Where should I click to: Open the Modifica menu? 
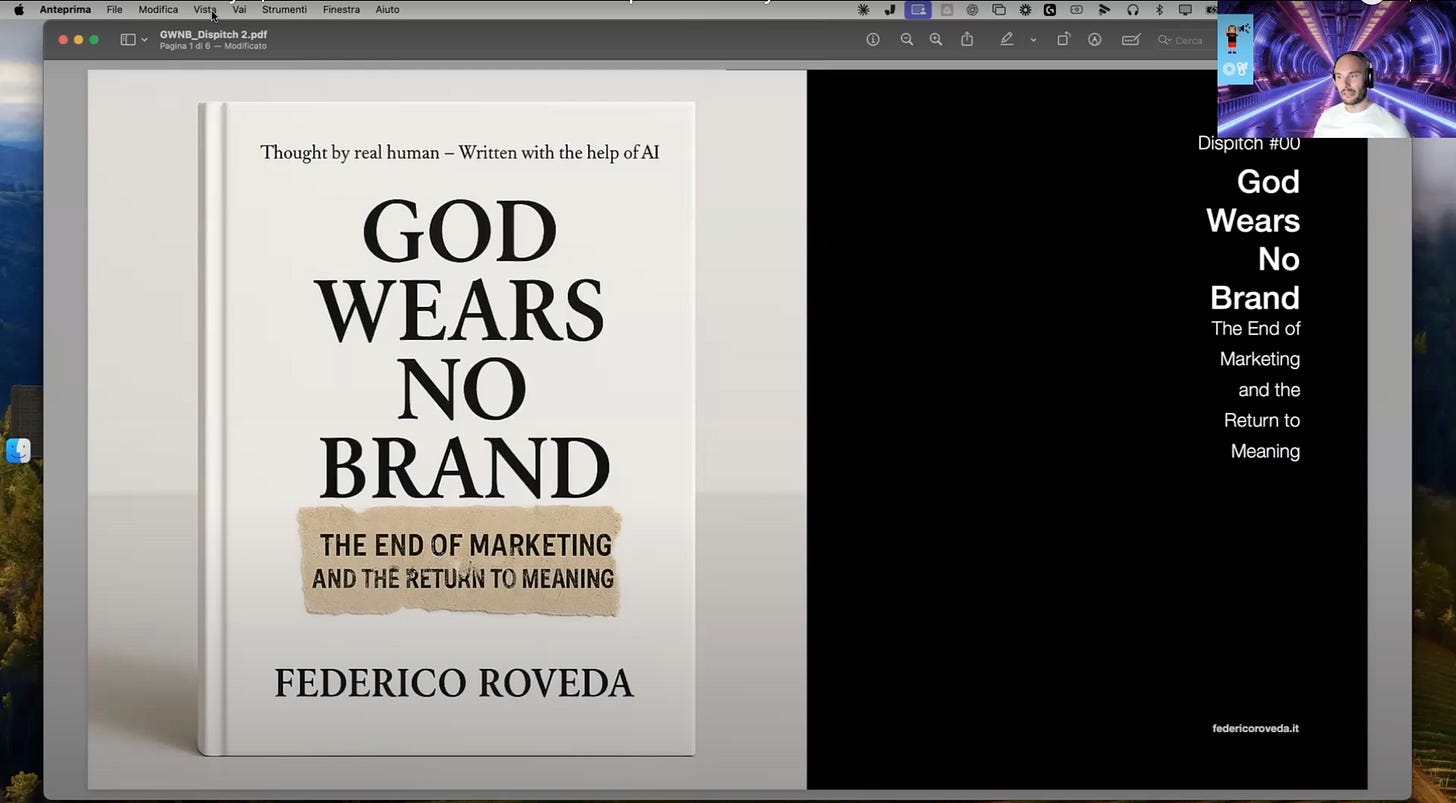(x=158, y=10)
